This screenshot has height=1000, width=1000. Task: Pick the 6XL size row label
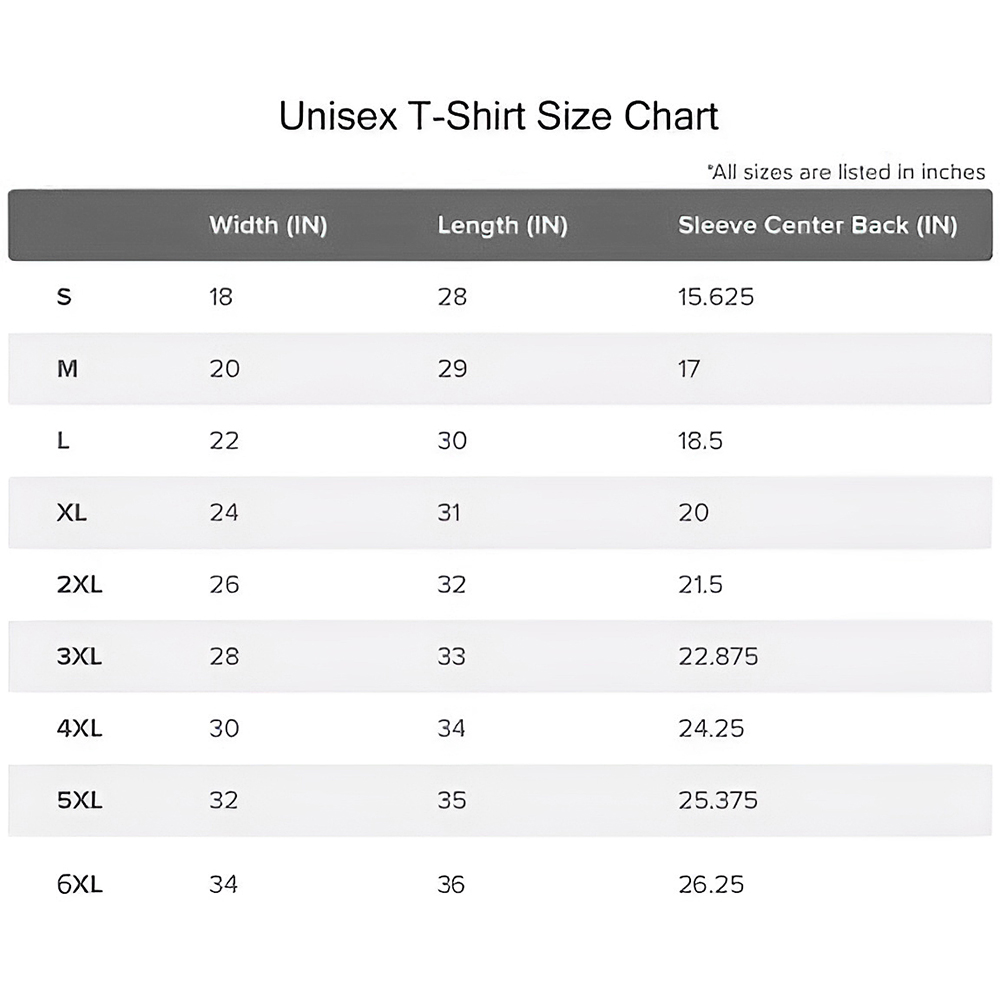[80, 885]
